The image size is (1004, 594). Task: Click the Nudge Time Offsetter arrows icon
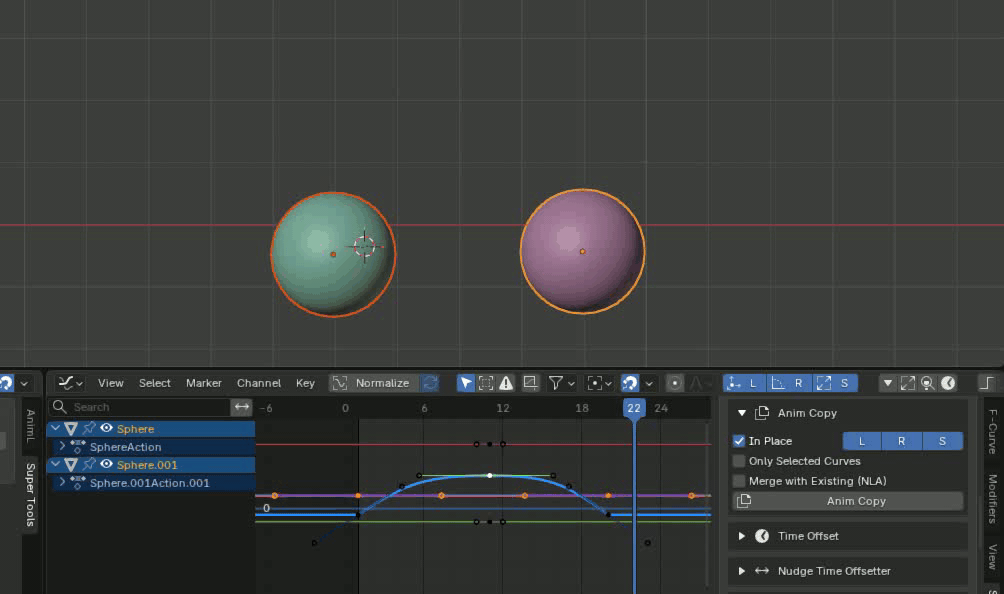762,571
